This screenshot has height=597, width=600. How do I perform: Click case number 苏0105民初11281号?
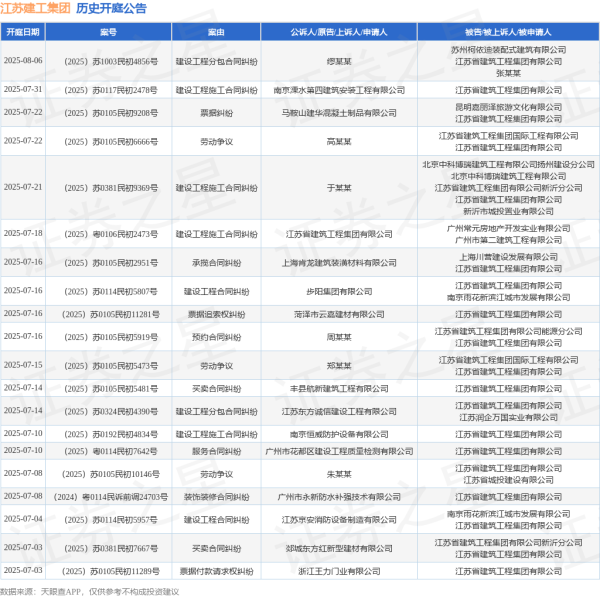pyautogui.click(x=111, y=315)
